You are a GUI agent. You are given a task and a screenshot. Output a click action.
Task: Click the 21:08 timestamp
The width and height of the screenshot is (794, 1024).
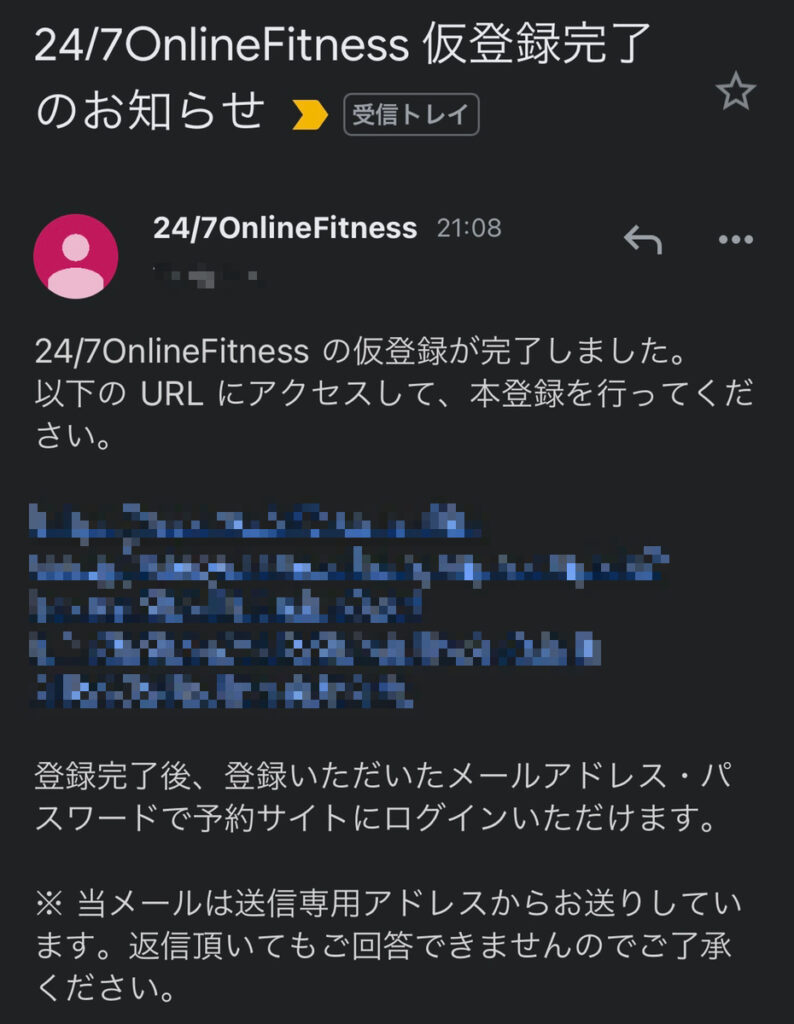[469, 228]
